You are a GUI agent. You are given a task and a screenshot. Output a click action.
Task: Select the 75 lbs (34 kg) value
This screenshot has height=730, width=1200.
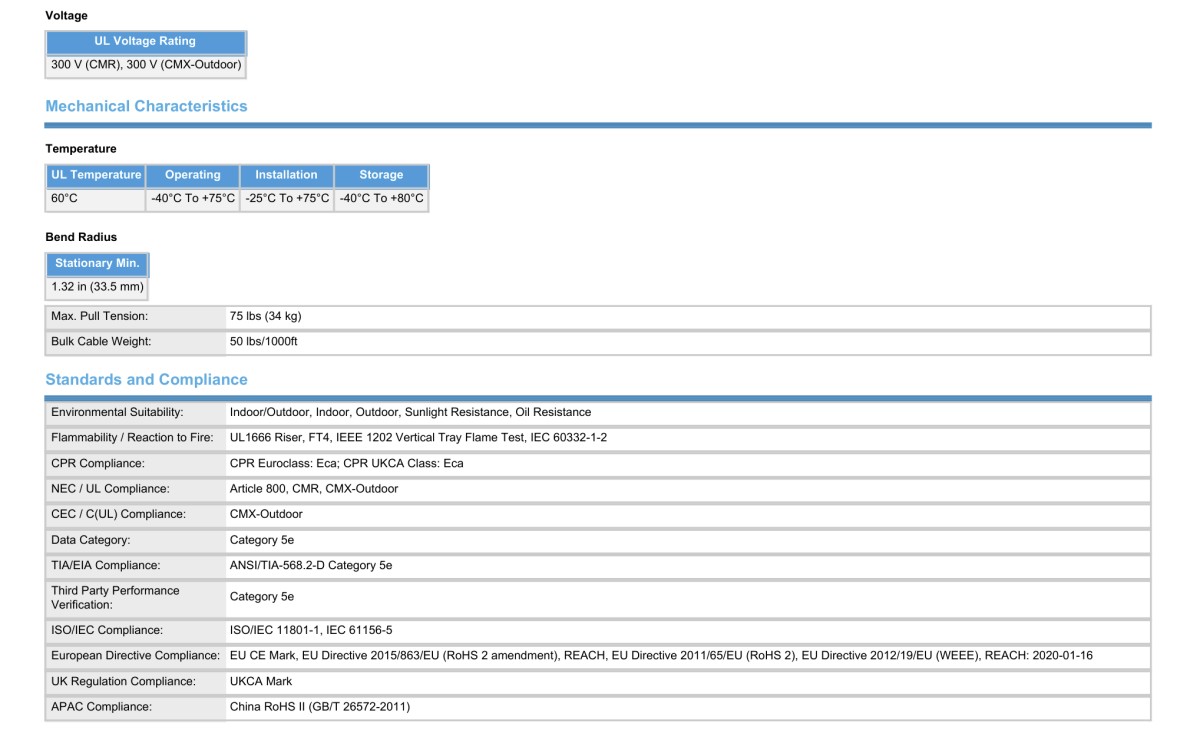click(x=265, y=316)
